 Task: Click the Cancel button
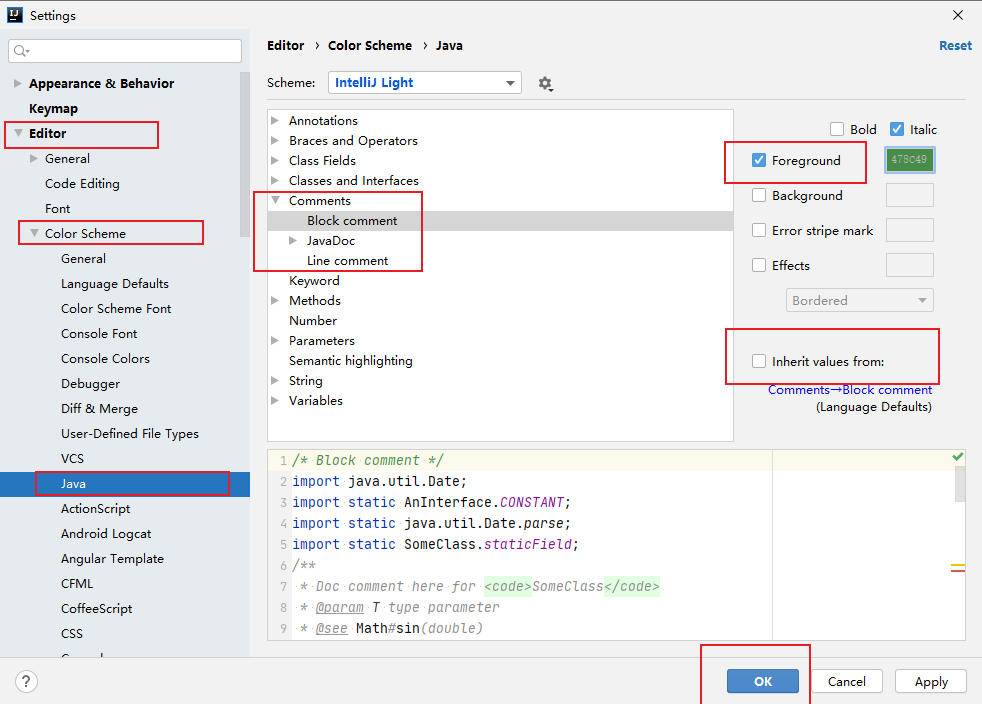pyautogui.click(x=847, y=681)
